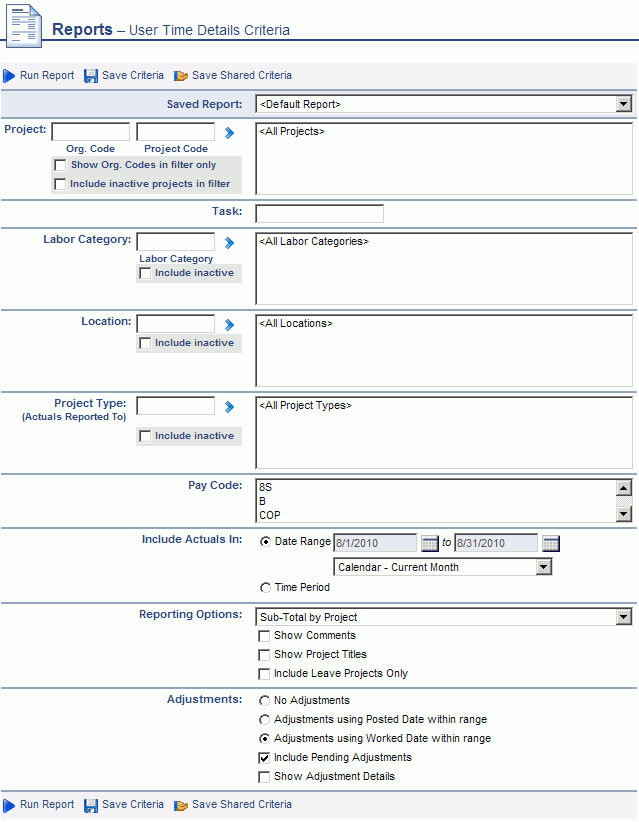Image resolution: width=639 pixels, height=822 pixels.
Task: Click the end date field showing 8/31/2010
Action: (x=496, y=543)
